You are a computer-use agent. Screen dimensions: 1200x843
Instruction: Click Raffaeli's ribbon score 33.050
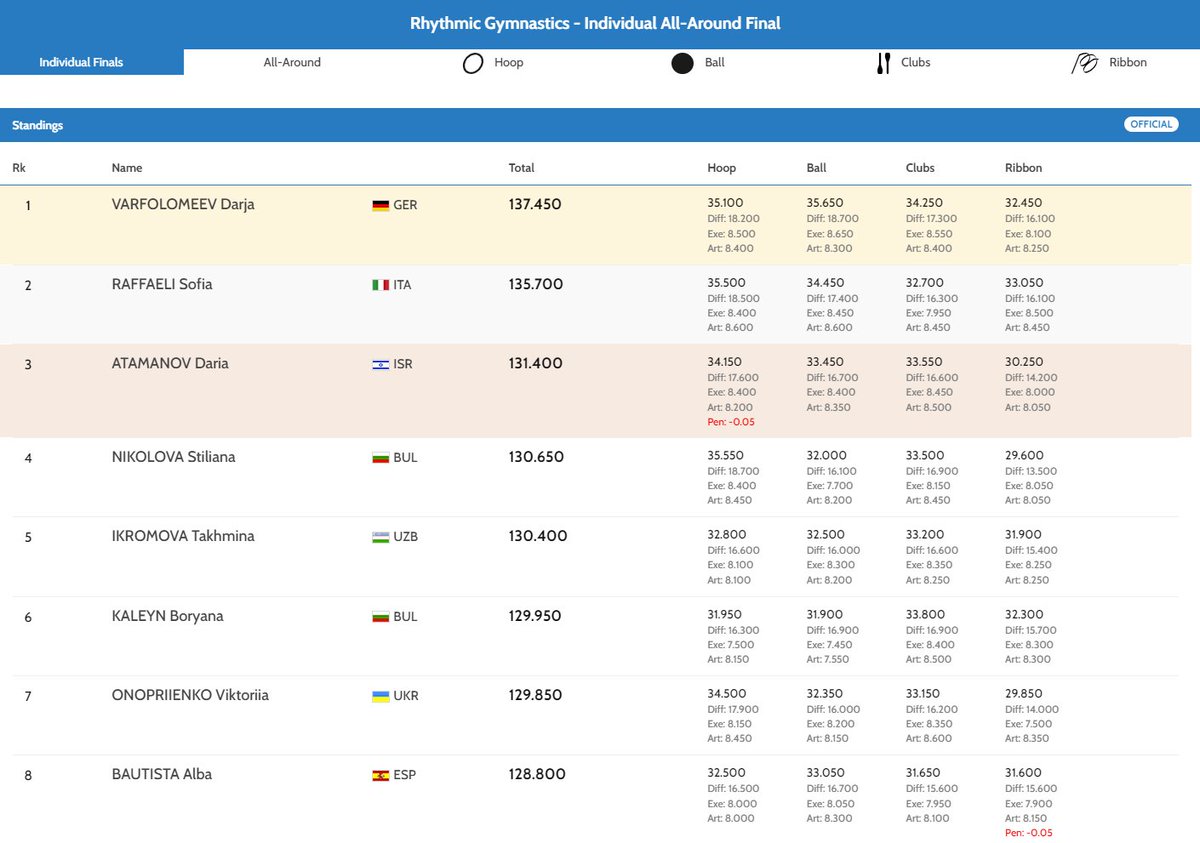coord(1023,283)
